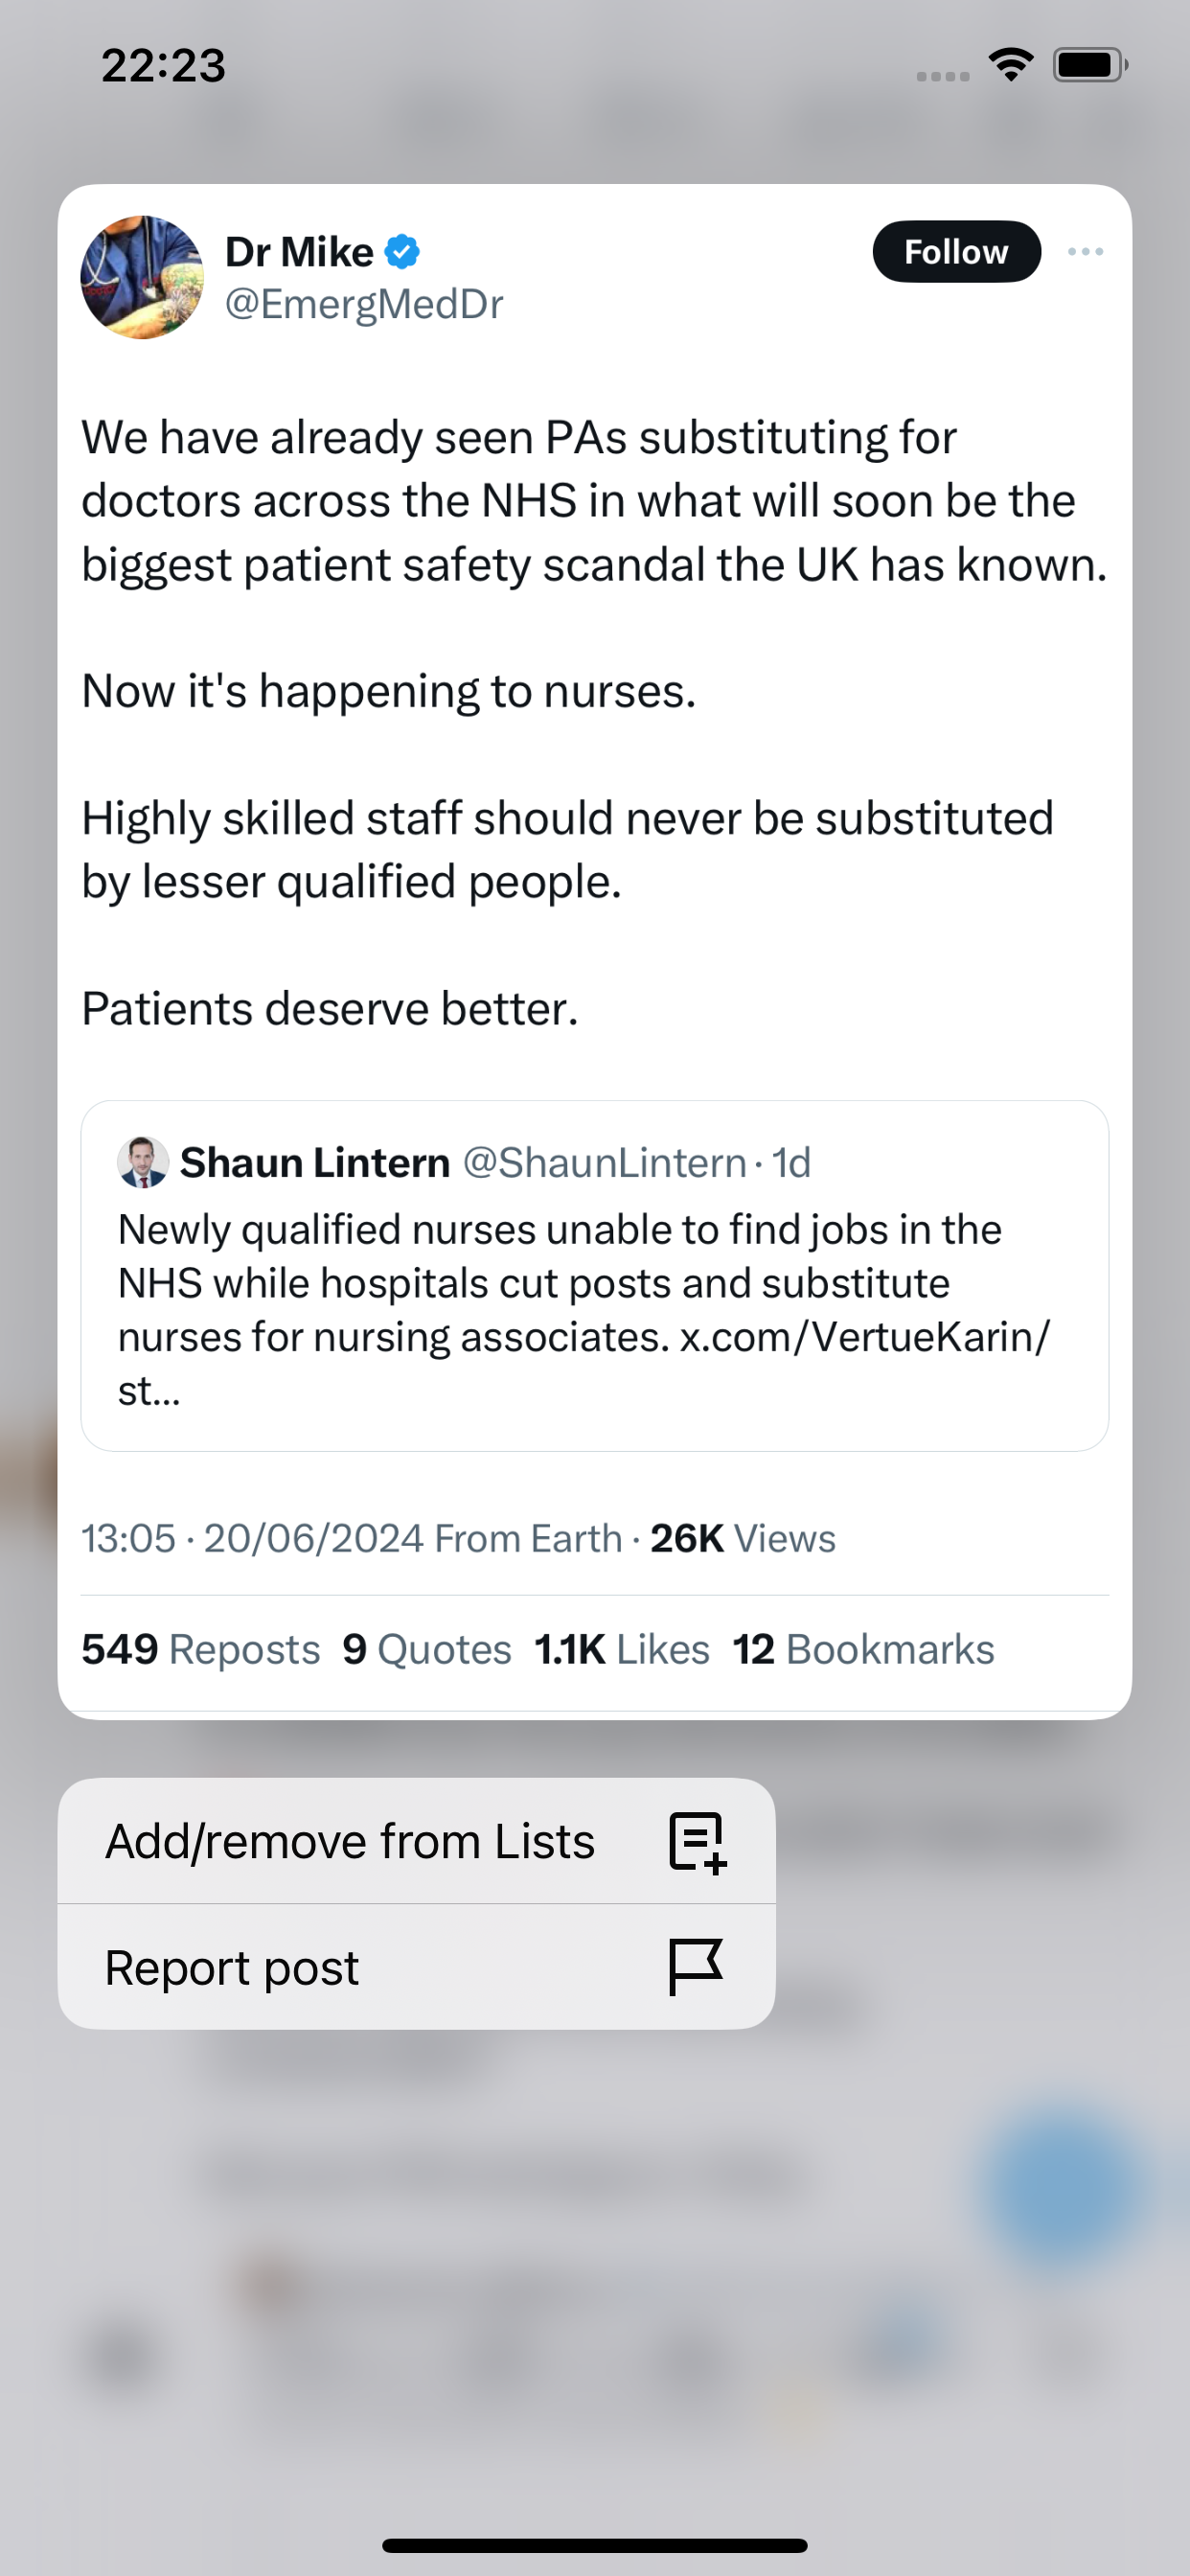View the 9 Quotes list
This screenshot has width=1190, height=2576.
pos(427,1649)
